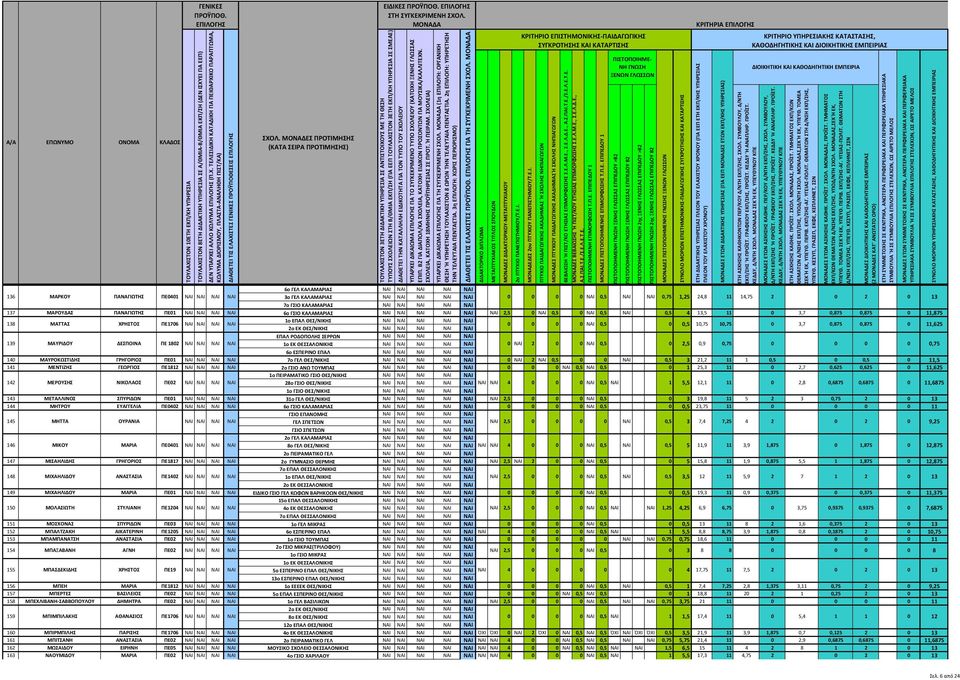
Task: Click school cell '2ο Γ/ΣΙΟ ΜΙΚΡΑΣ(ΤΡΙΛΟΦΟΥ)'
Action: click(x=307, y=547)
